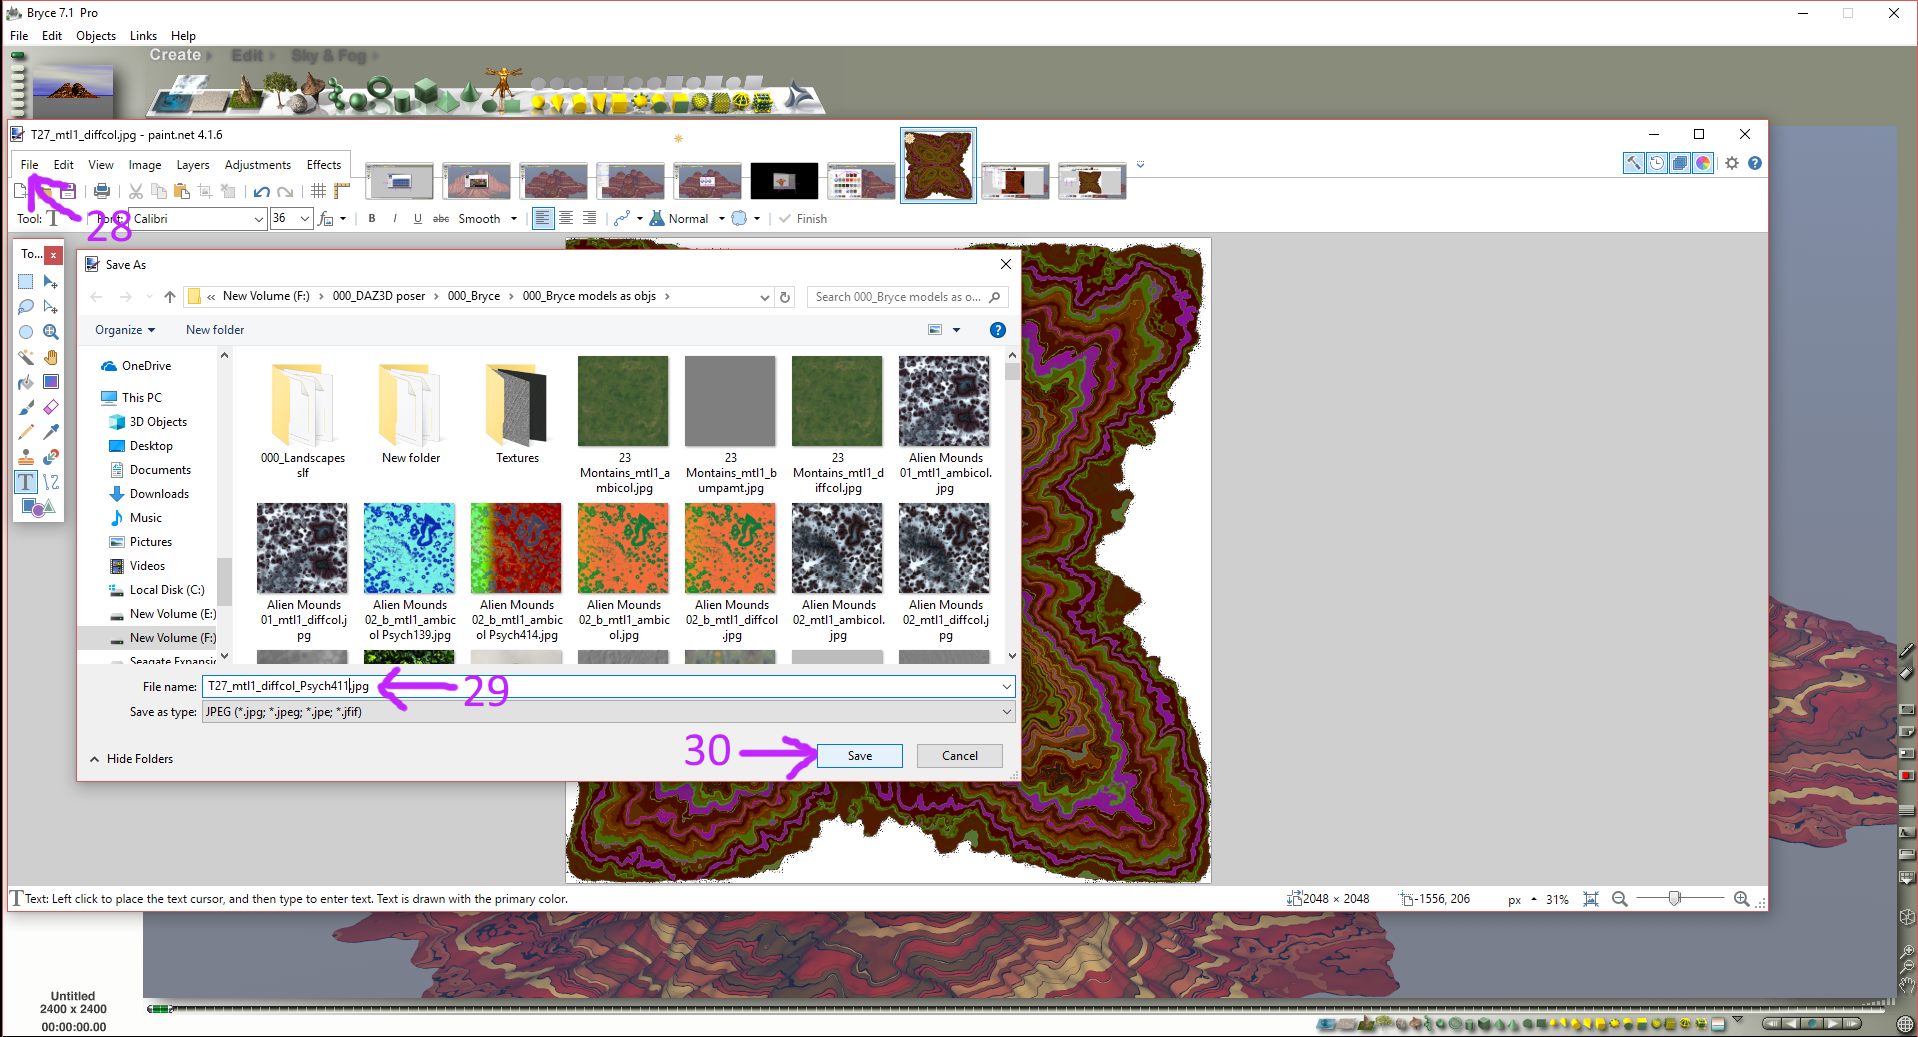Open the paint.net Layers menu
The width and height of the screenshot is (1918, 1037).
(193, 165)
